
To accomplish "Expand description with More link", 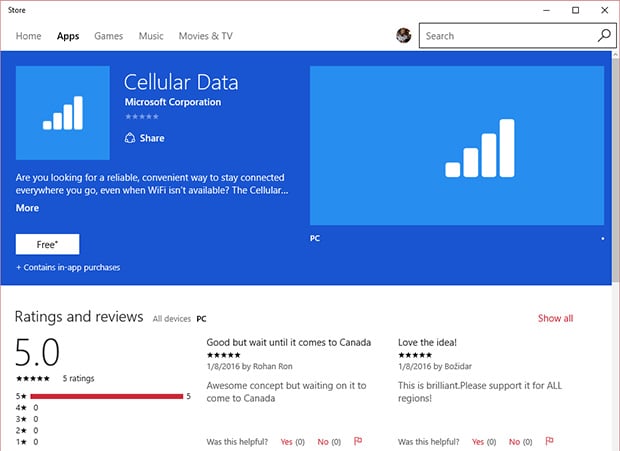I will (27, 208).
